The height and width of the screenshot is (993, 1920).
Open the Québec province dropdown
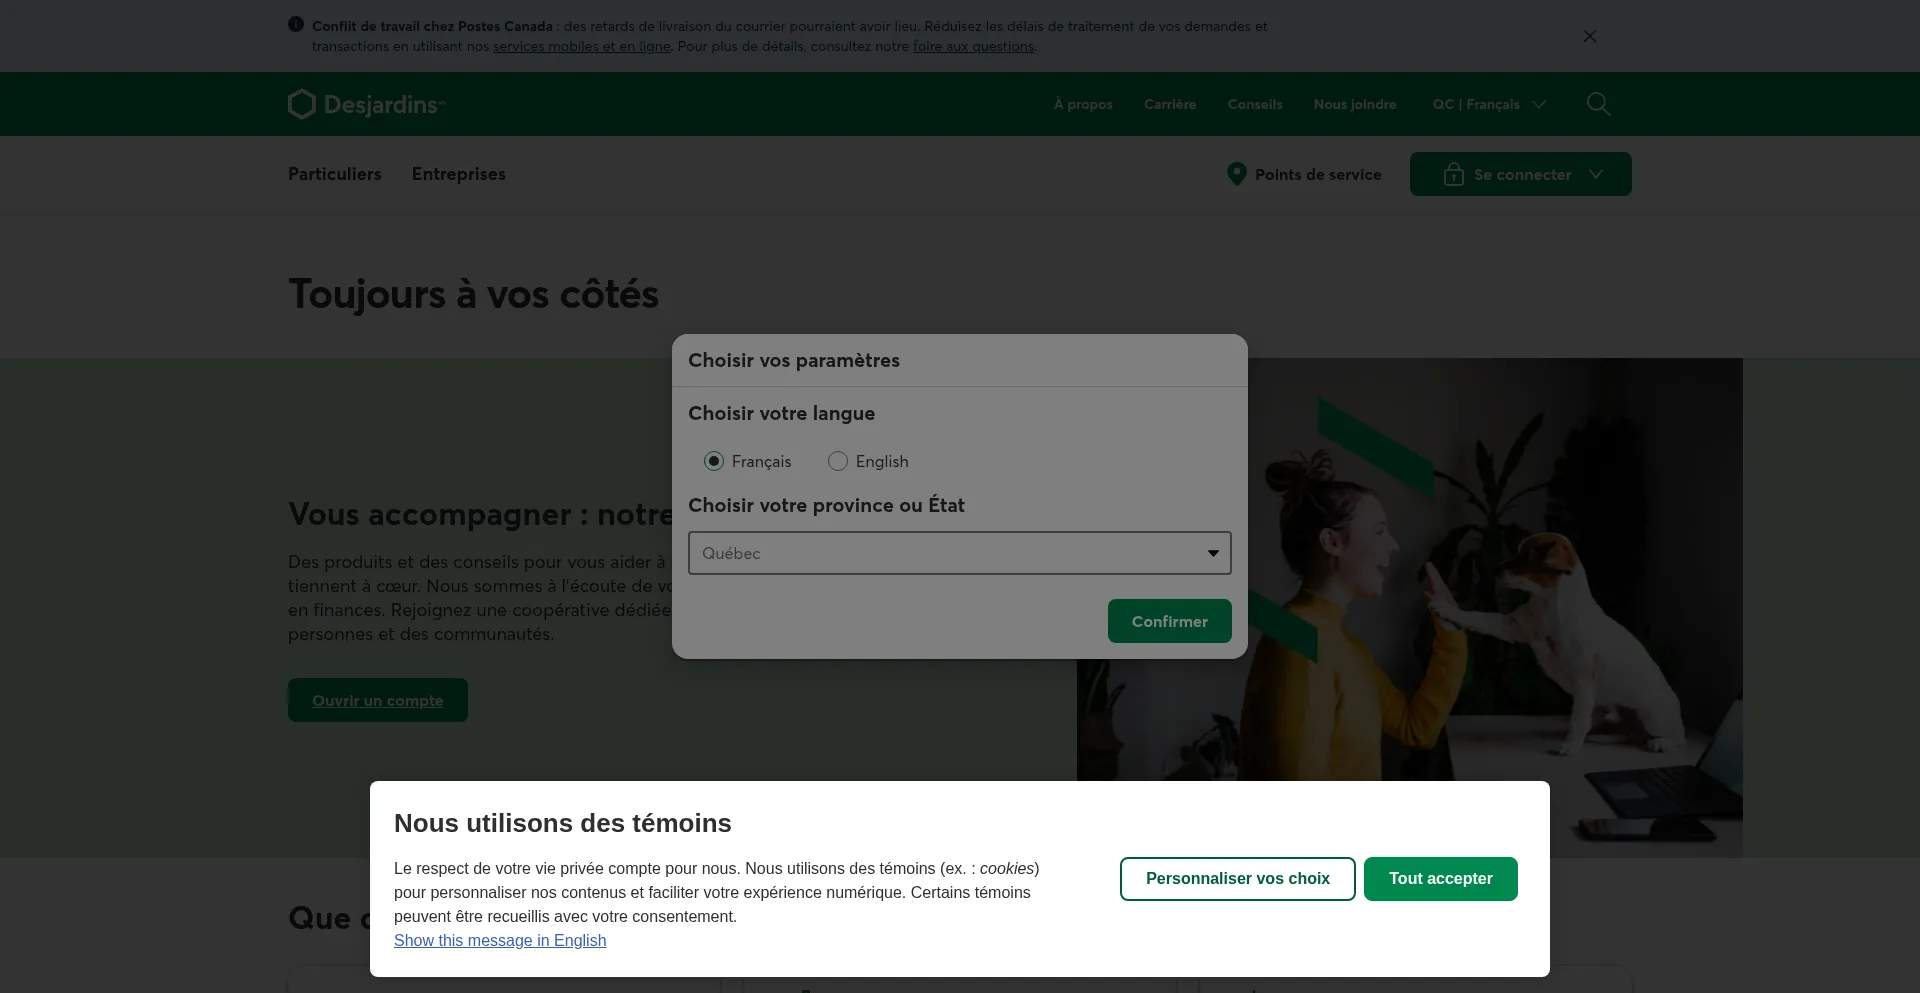tap(960, 553)
